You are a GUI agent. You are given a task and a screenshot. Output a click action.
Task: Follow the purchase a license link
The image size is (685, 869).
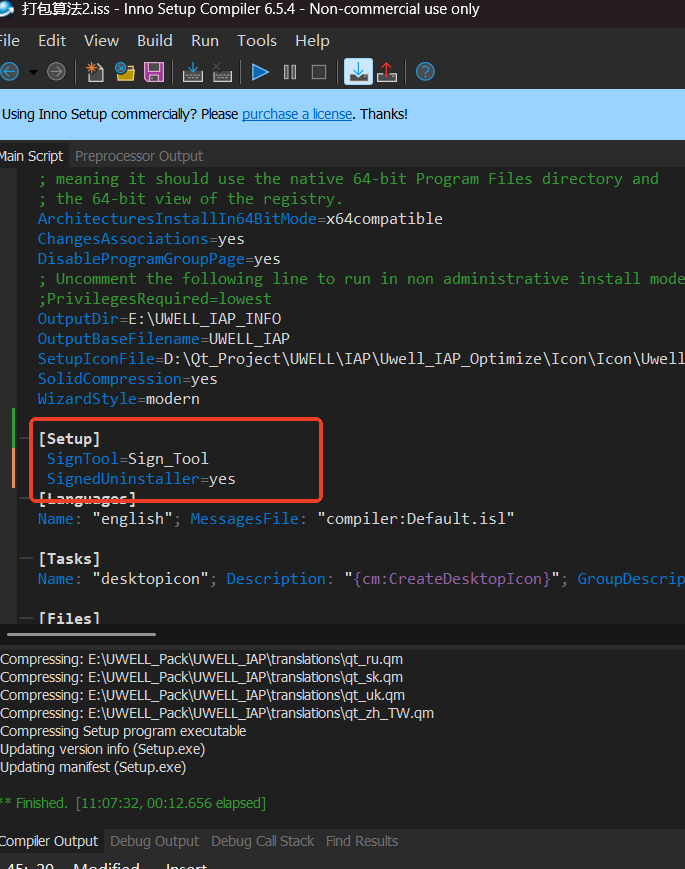pyautogui.click(x=297, y=114)
